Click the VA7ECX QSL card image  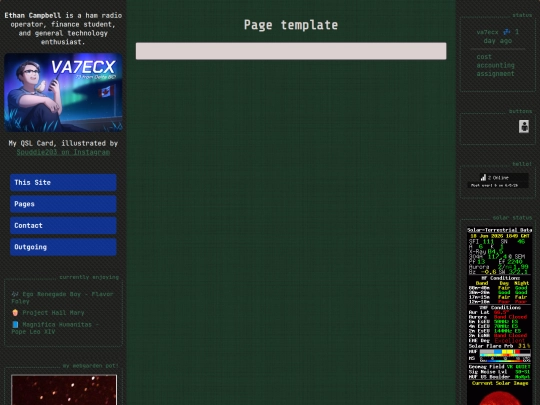[63, 92]
